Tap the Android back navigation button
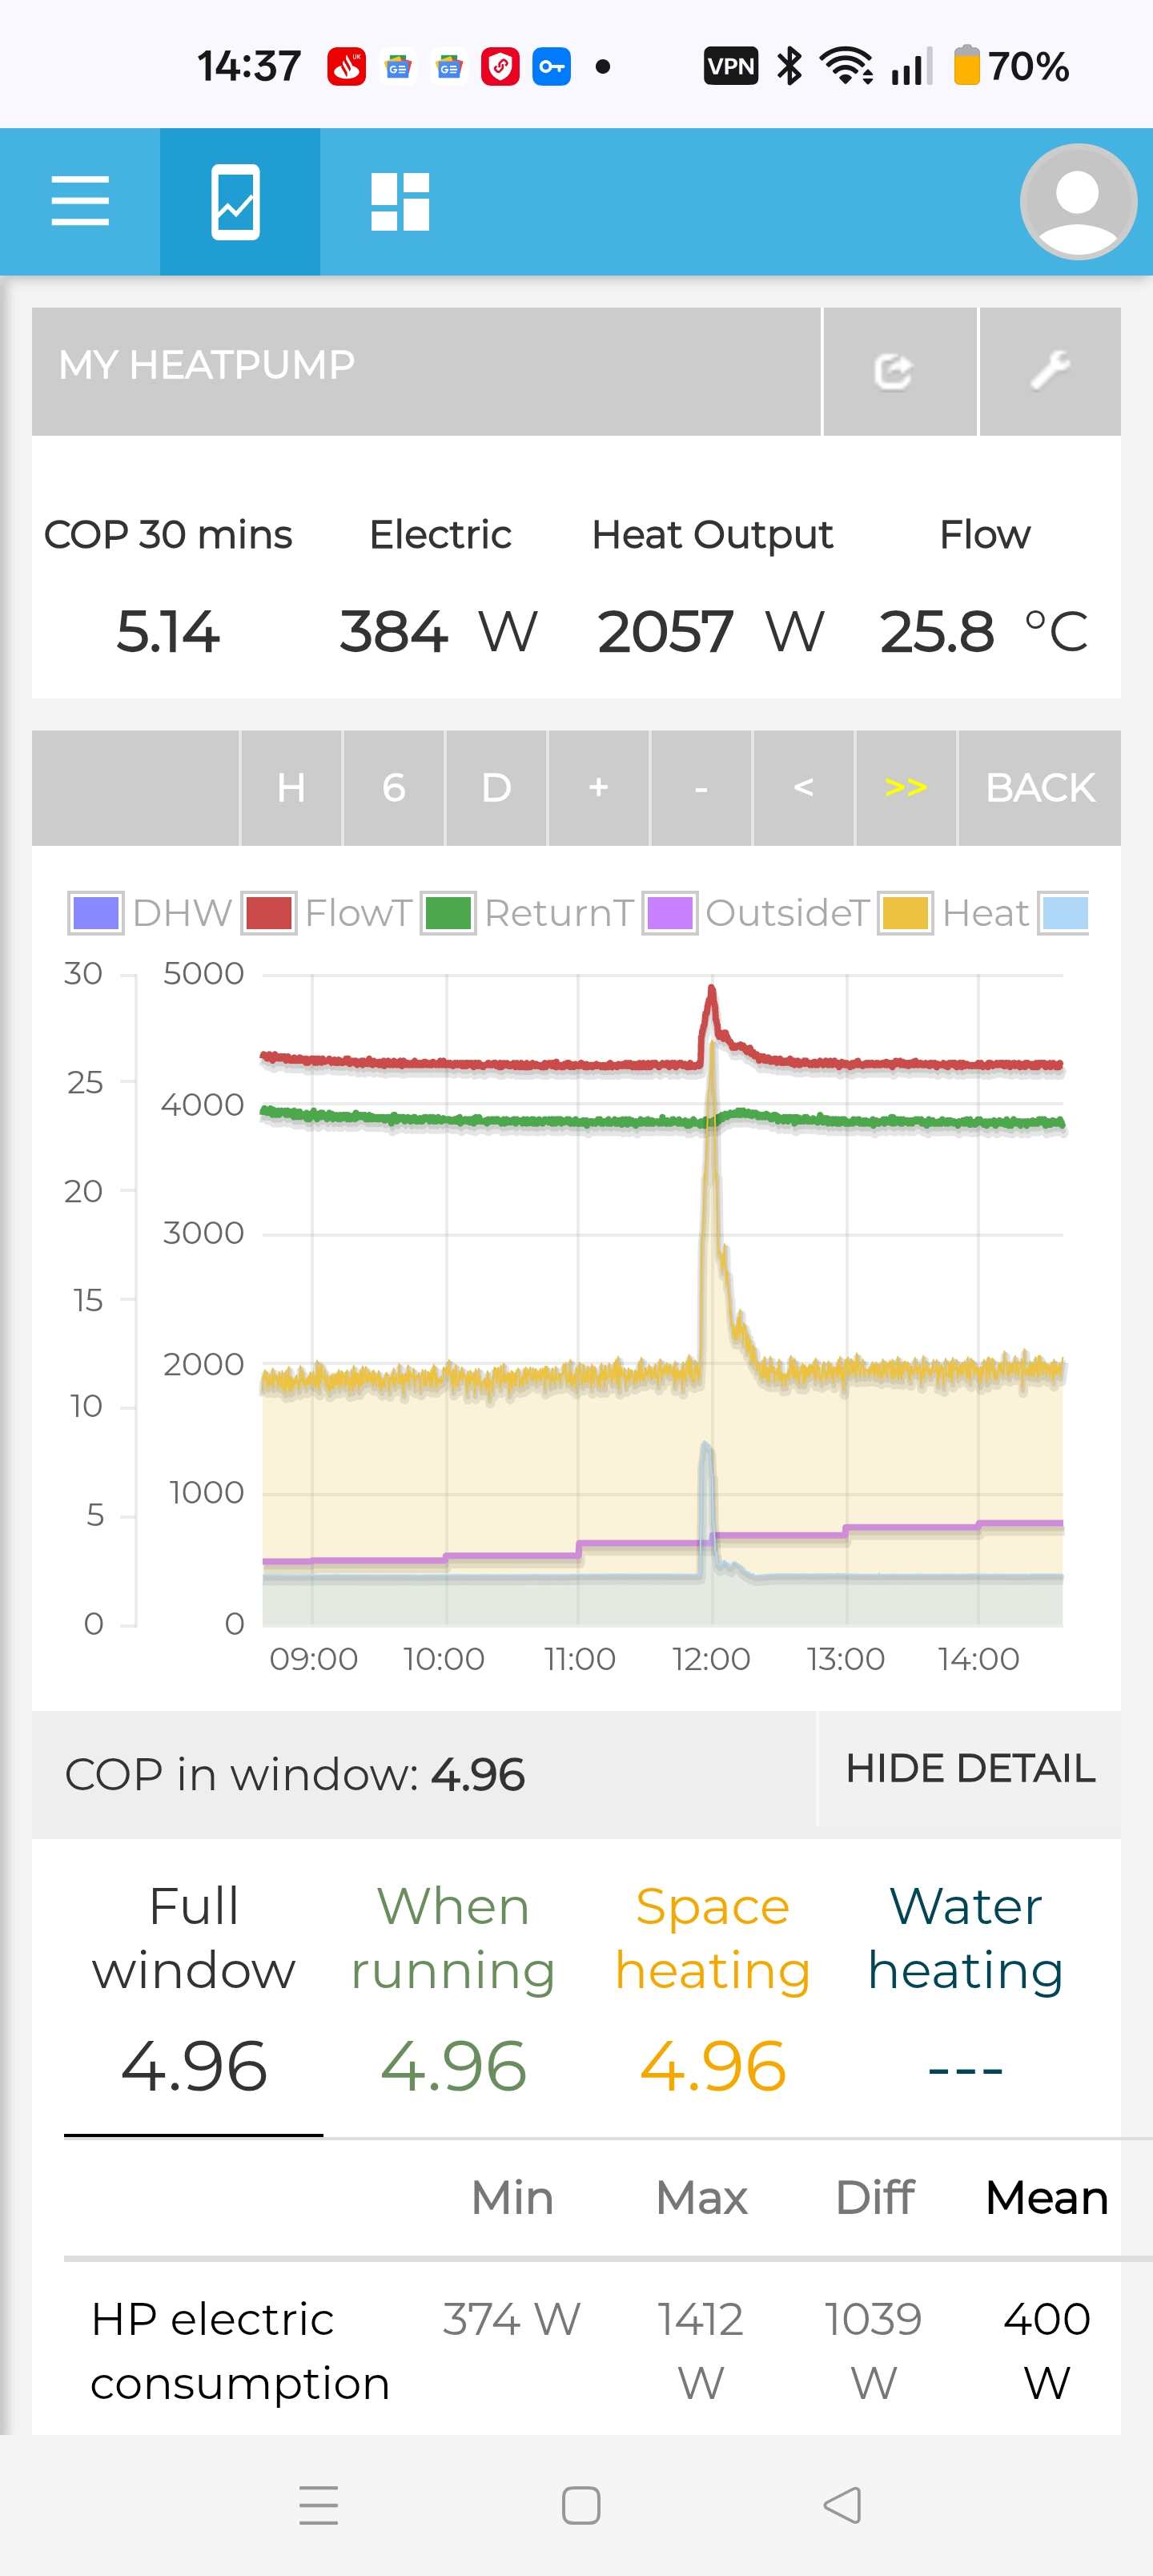Viewport: 1153px width, 2576px height. coord(841,2505)
